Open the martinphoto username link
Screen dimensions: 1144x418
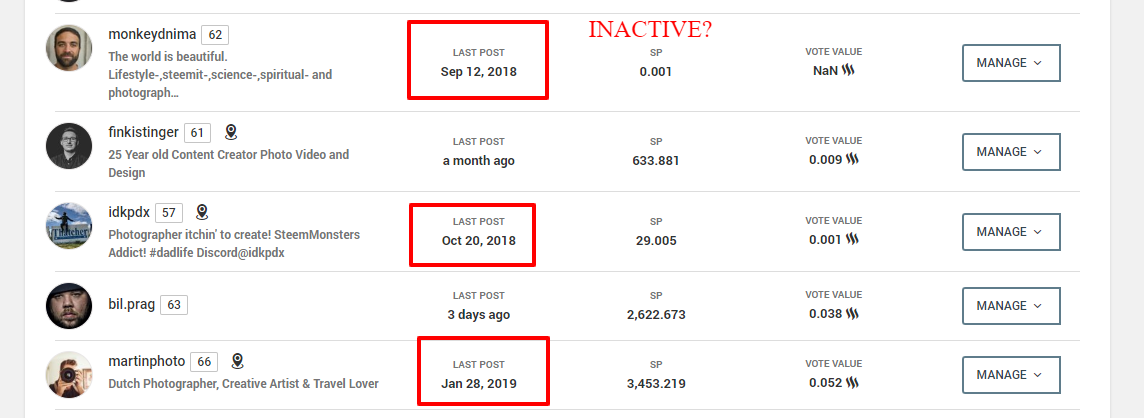(147, 361)
